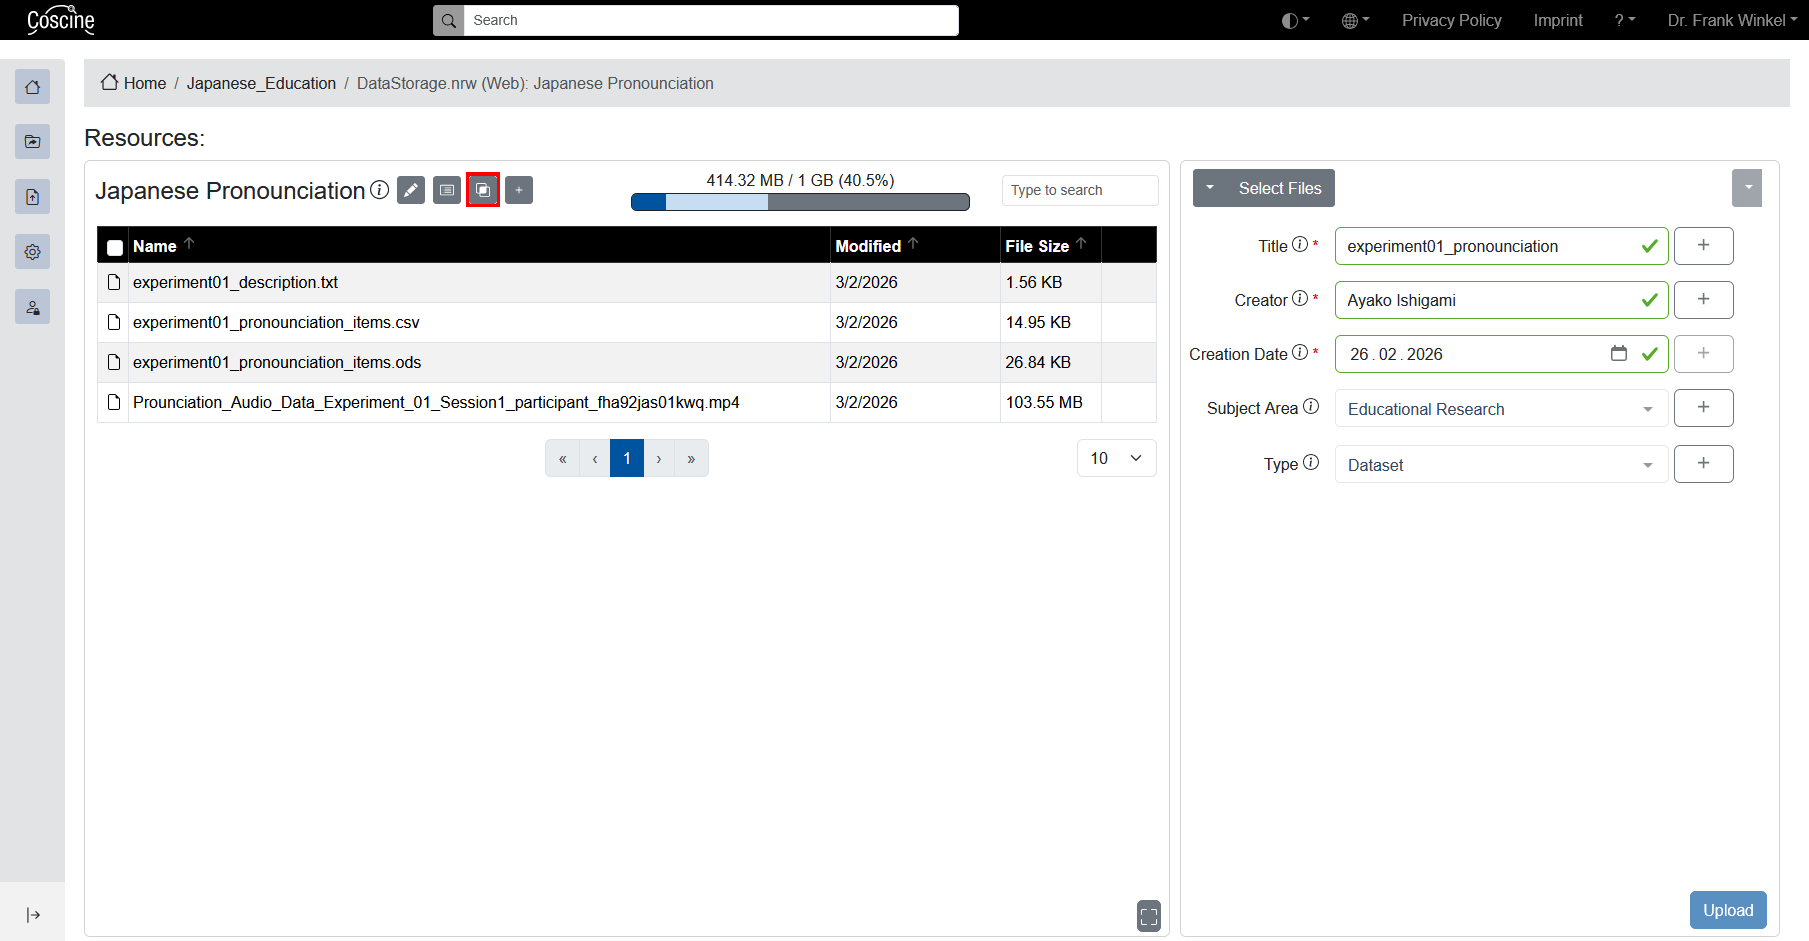This screenshot has height=941, width=1809.
Task: Change items per page from 10
Action: click(1115, 458)
